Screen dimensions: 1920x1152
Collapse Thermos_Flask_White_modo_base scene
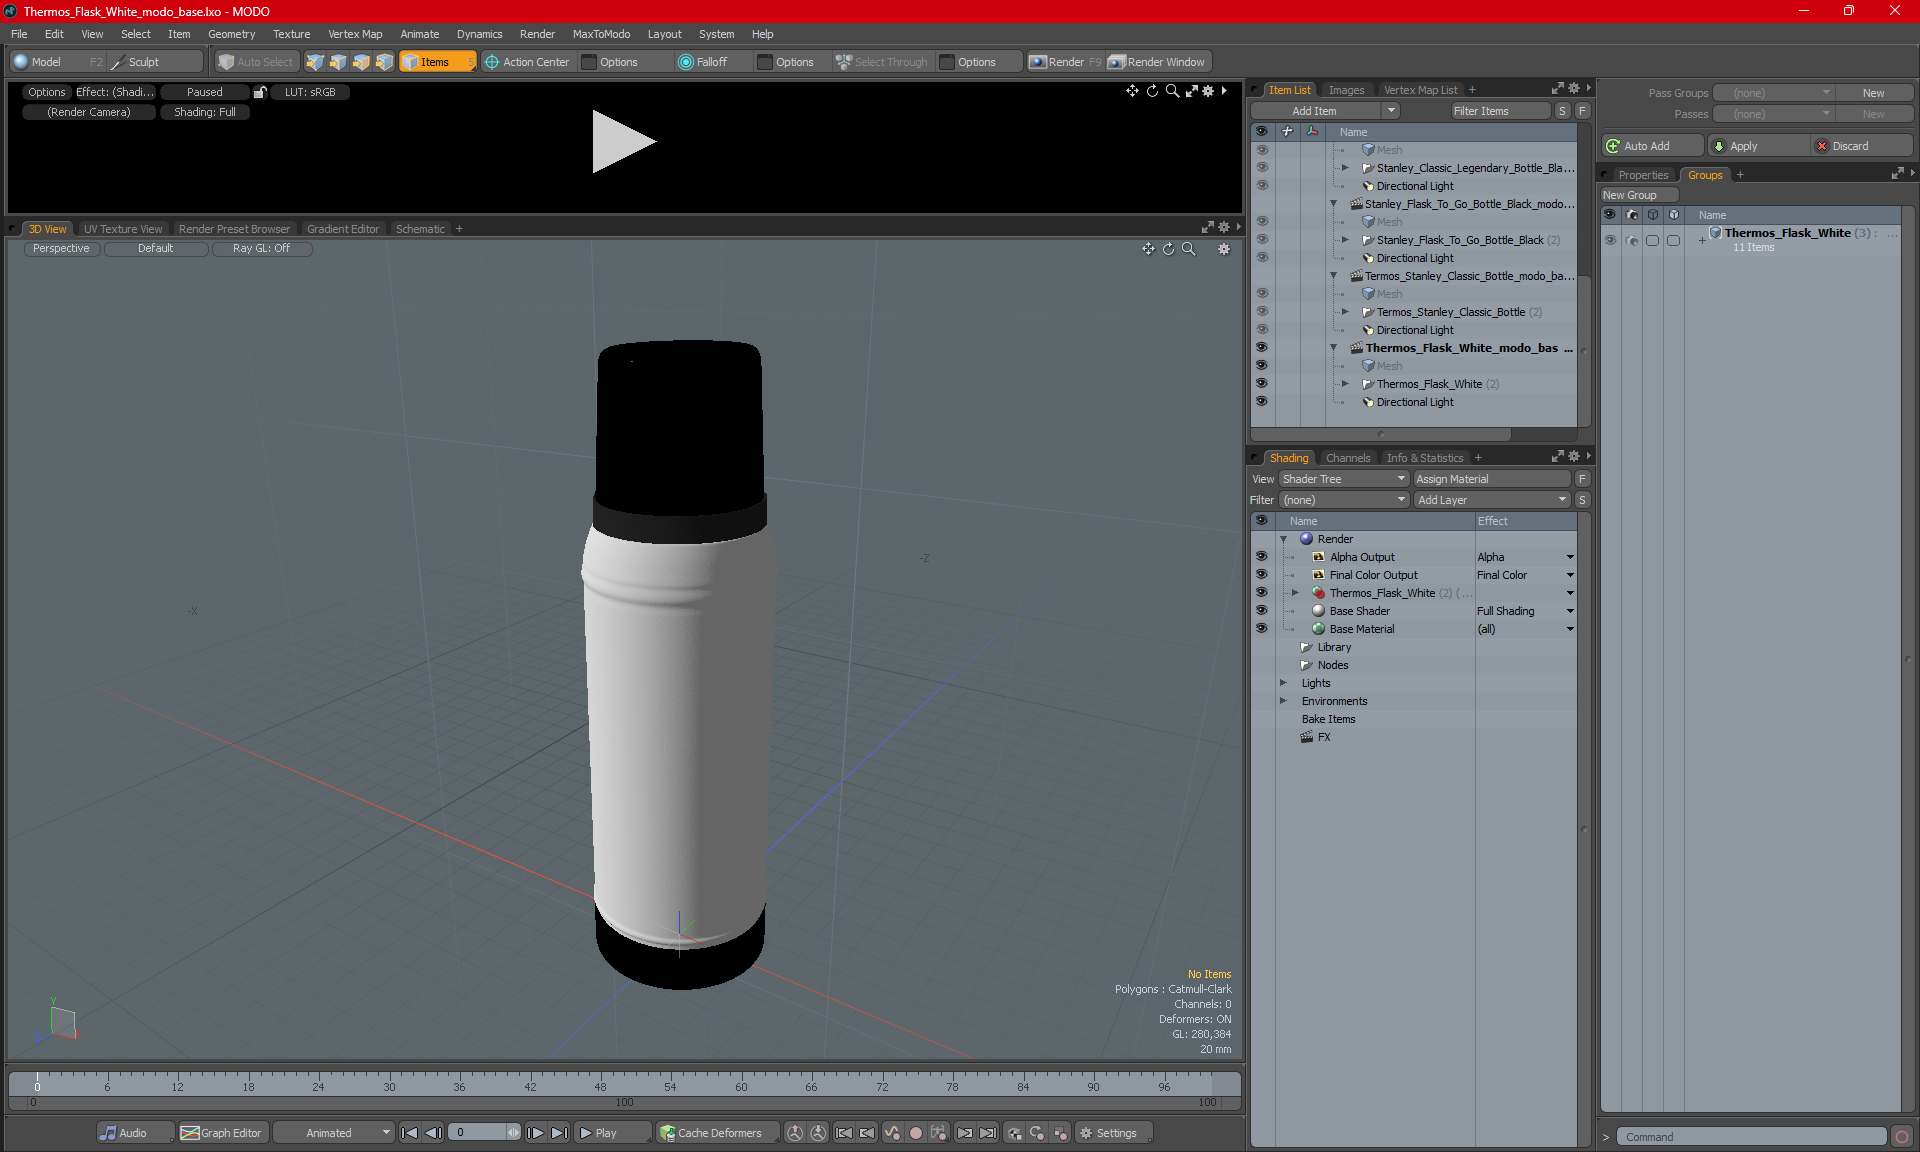coord(1333,348)
